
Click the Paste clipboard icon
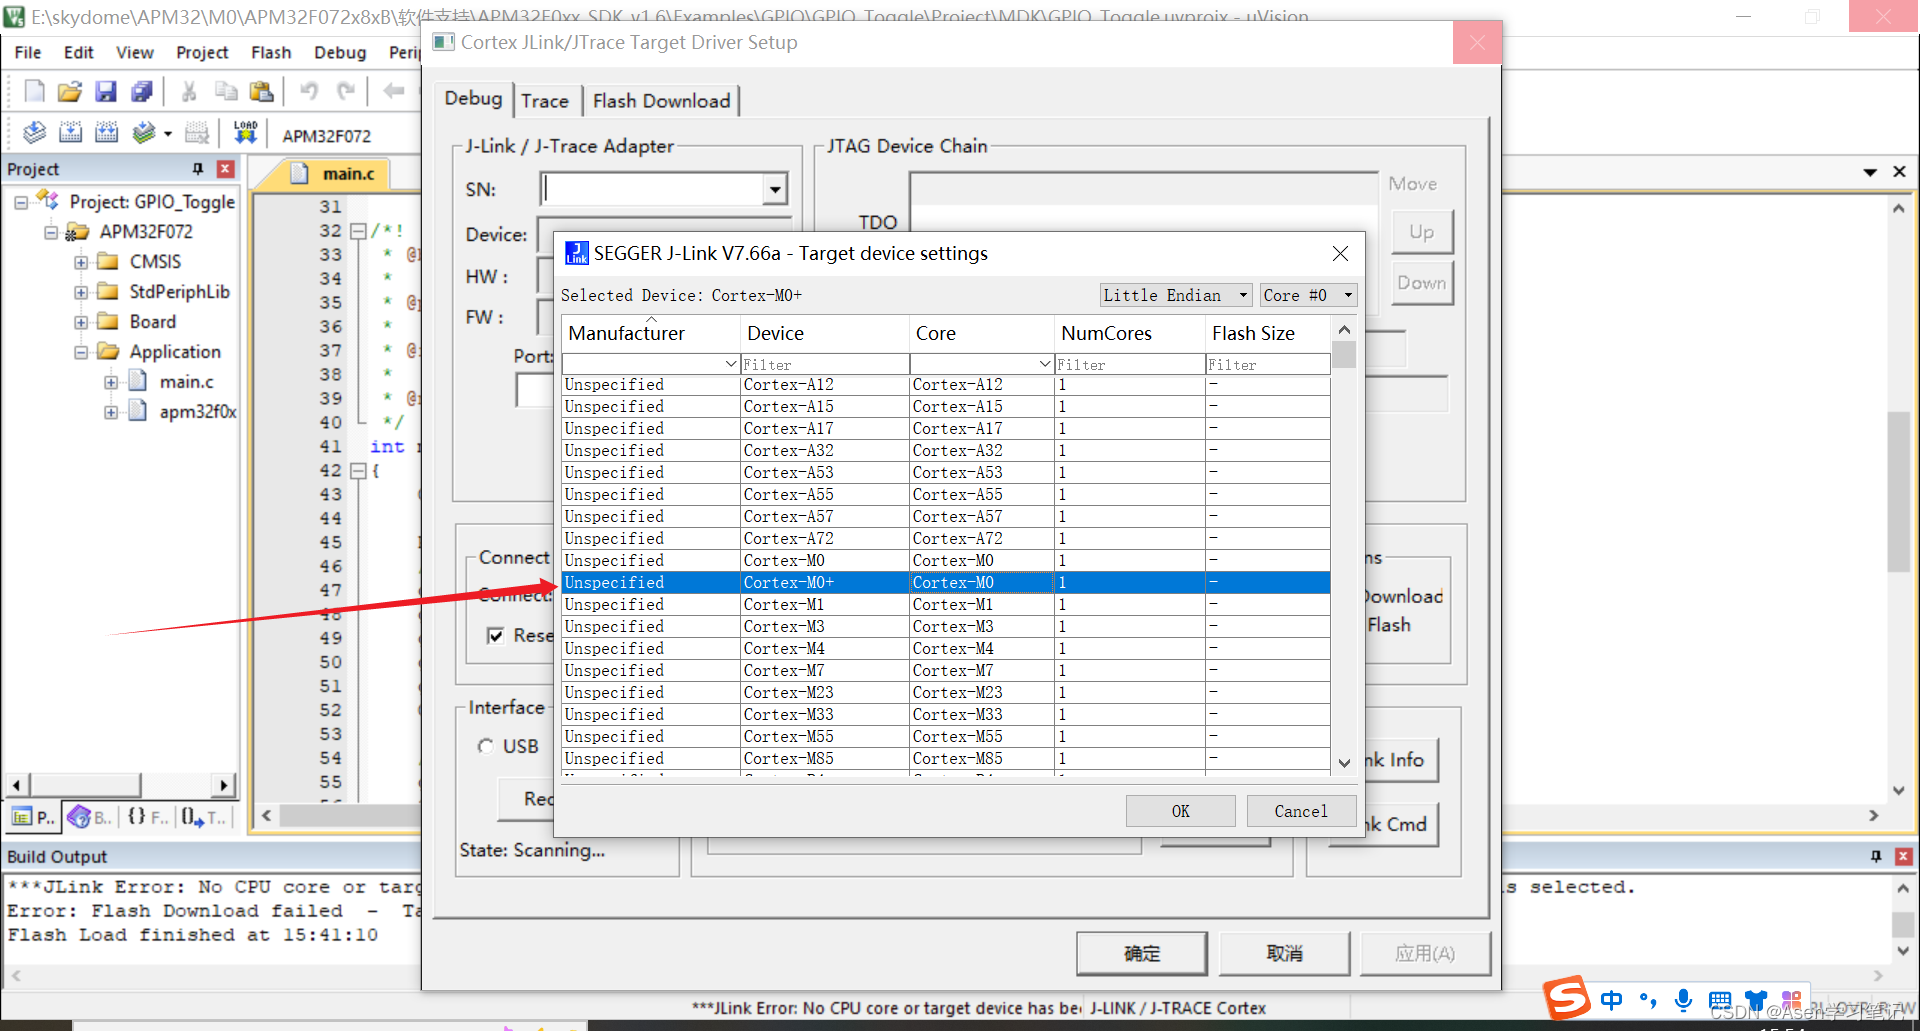pos(262,92)
